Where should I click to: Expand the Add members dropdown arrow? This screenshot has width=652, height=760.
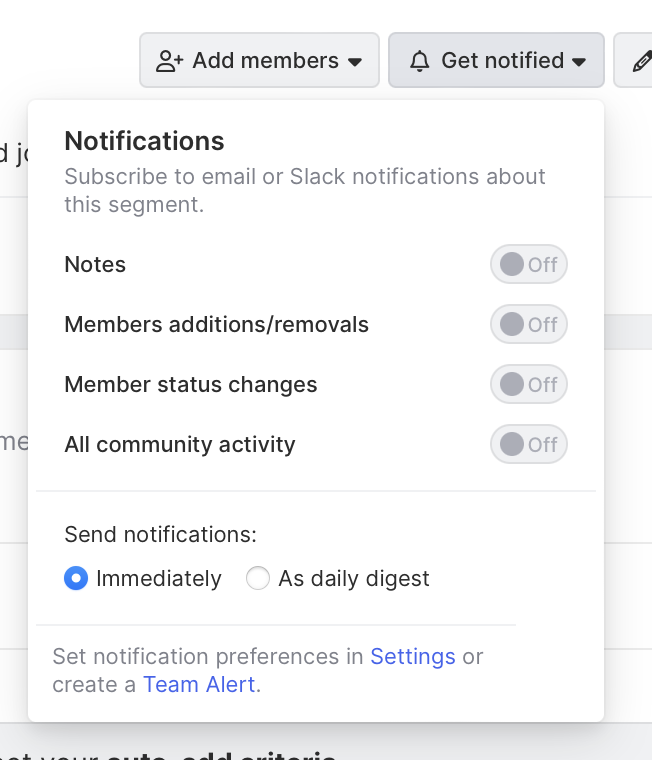pyautogui.click(x=355, y=61)
